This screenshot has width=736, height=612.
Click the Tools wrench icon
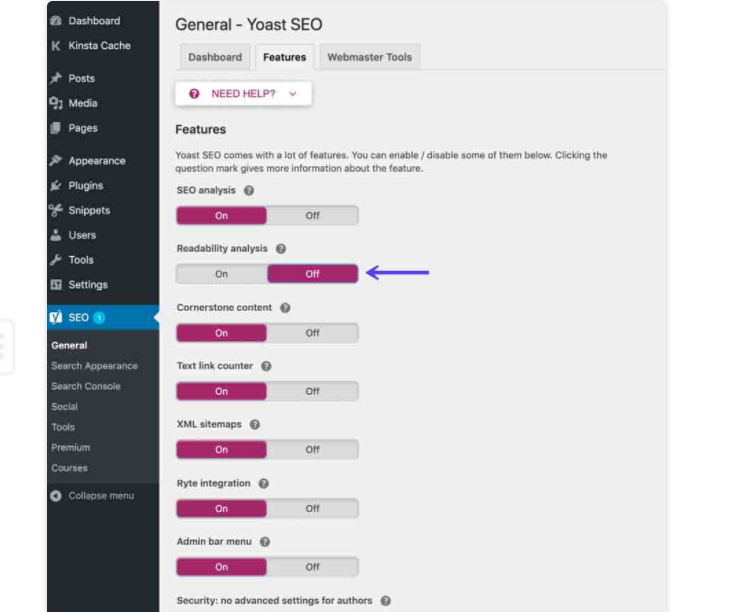[x=56, y=260]
